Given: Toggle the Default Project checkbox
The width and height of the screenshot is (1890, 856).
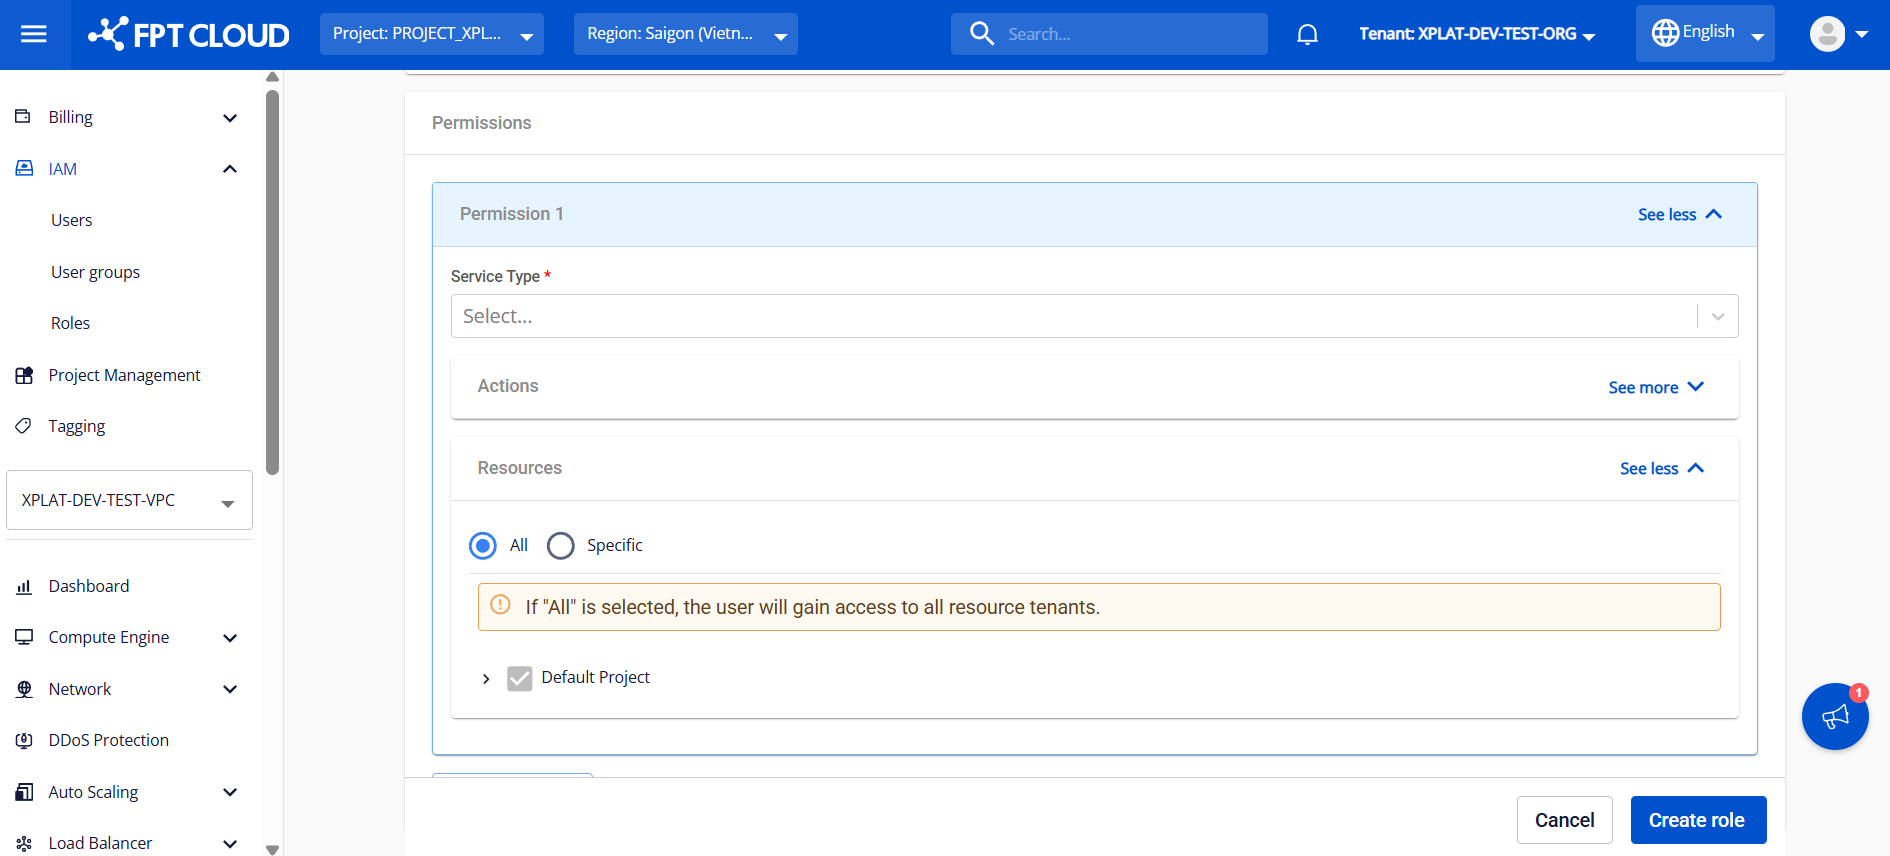Looking at the screenshot, I should point(519,679).
